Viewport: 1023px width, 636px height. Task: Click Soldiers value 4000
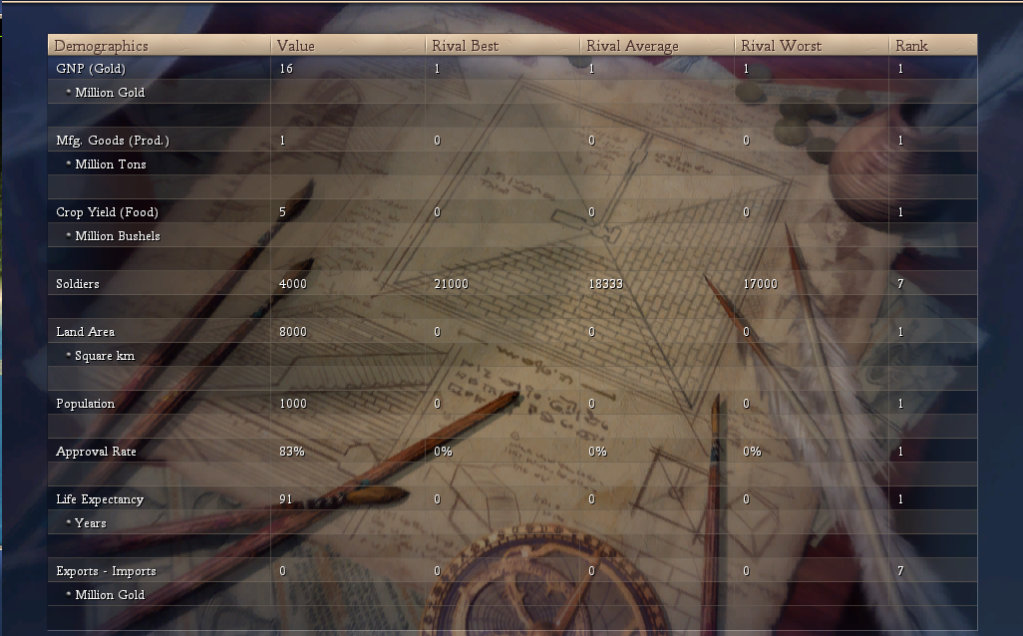(293, 284)
